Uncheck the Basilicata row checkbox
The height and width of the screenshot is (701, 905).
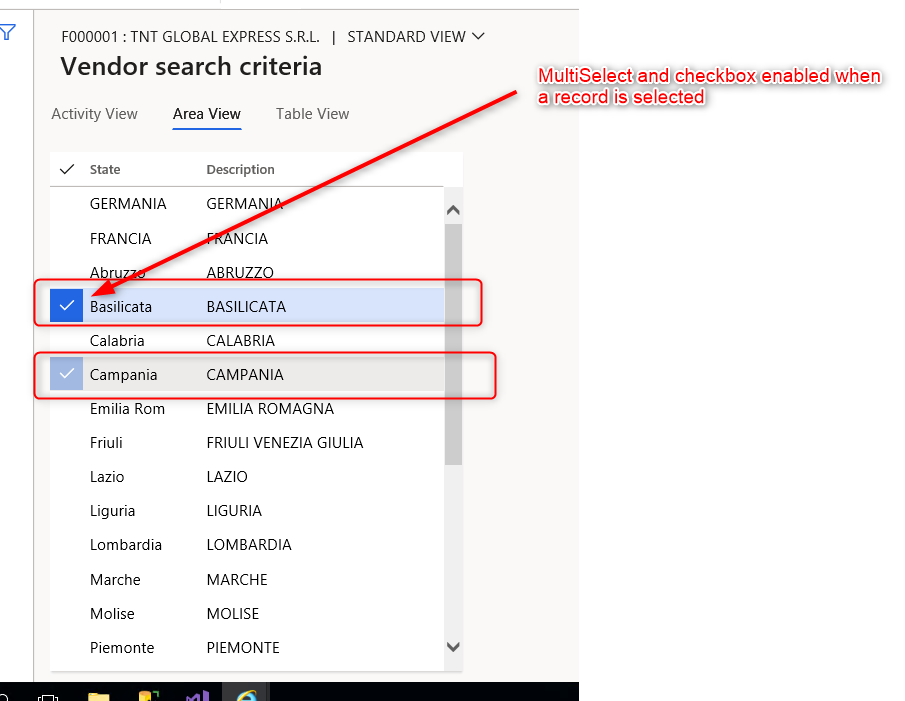click(x=65, y=305)
